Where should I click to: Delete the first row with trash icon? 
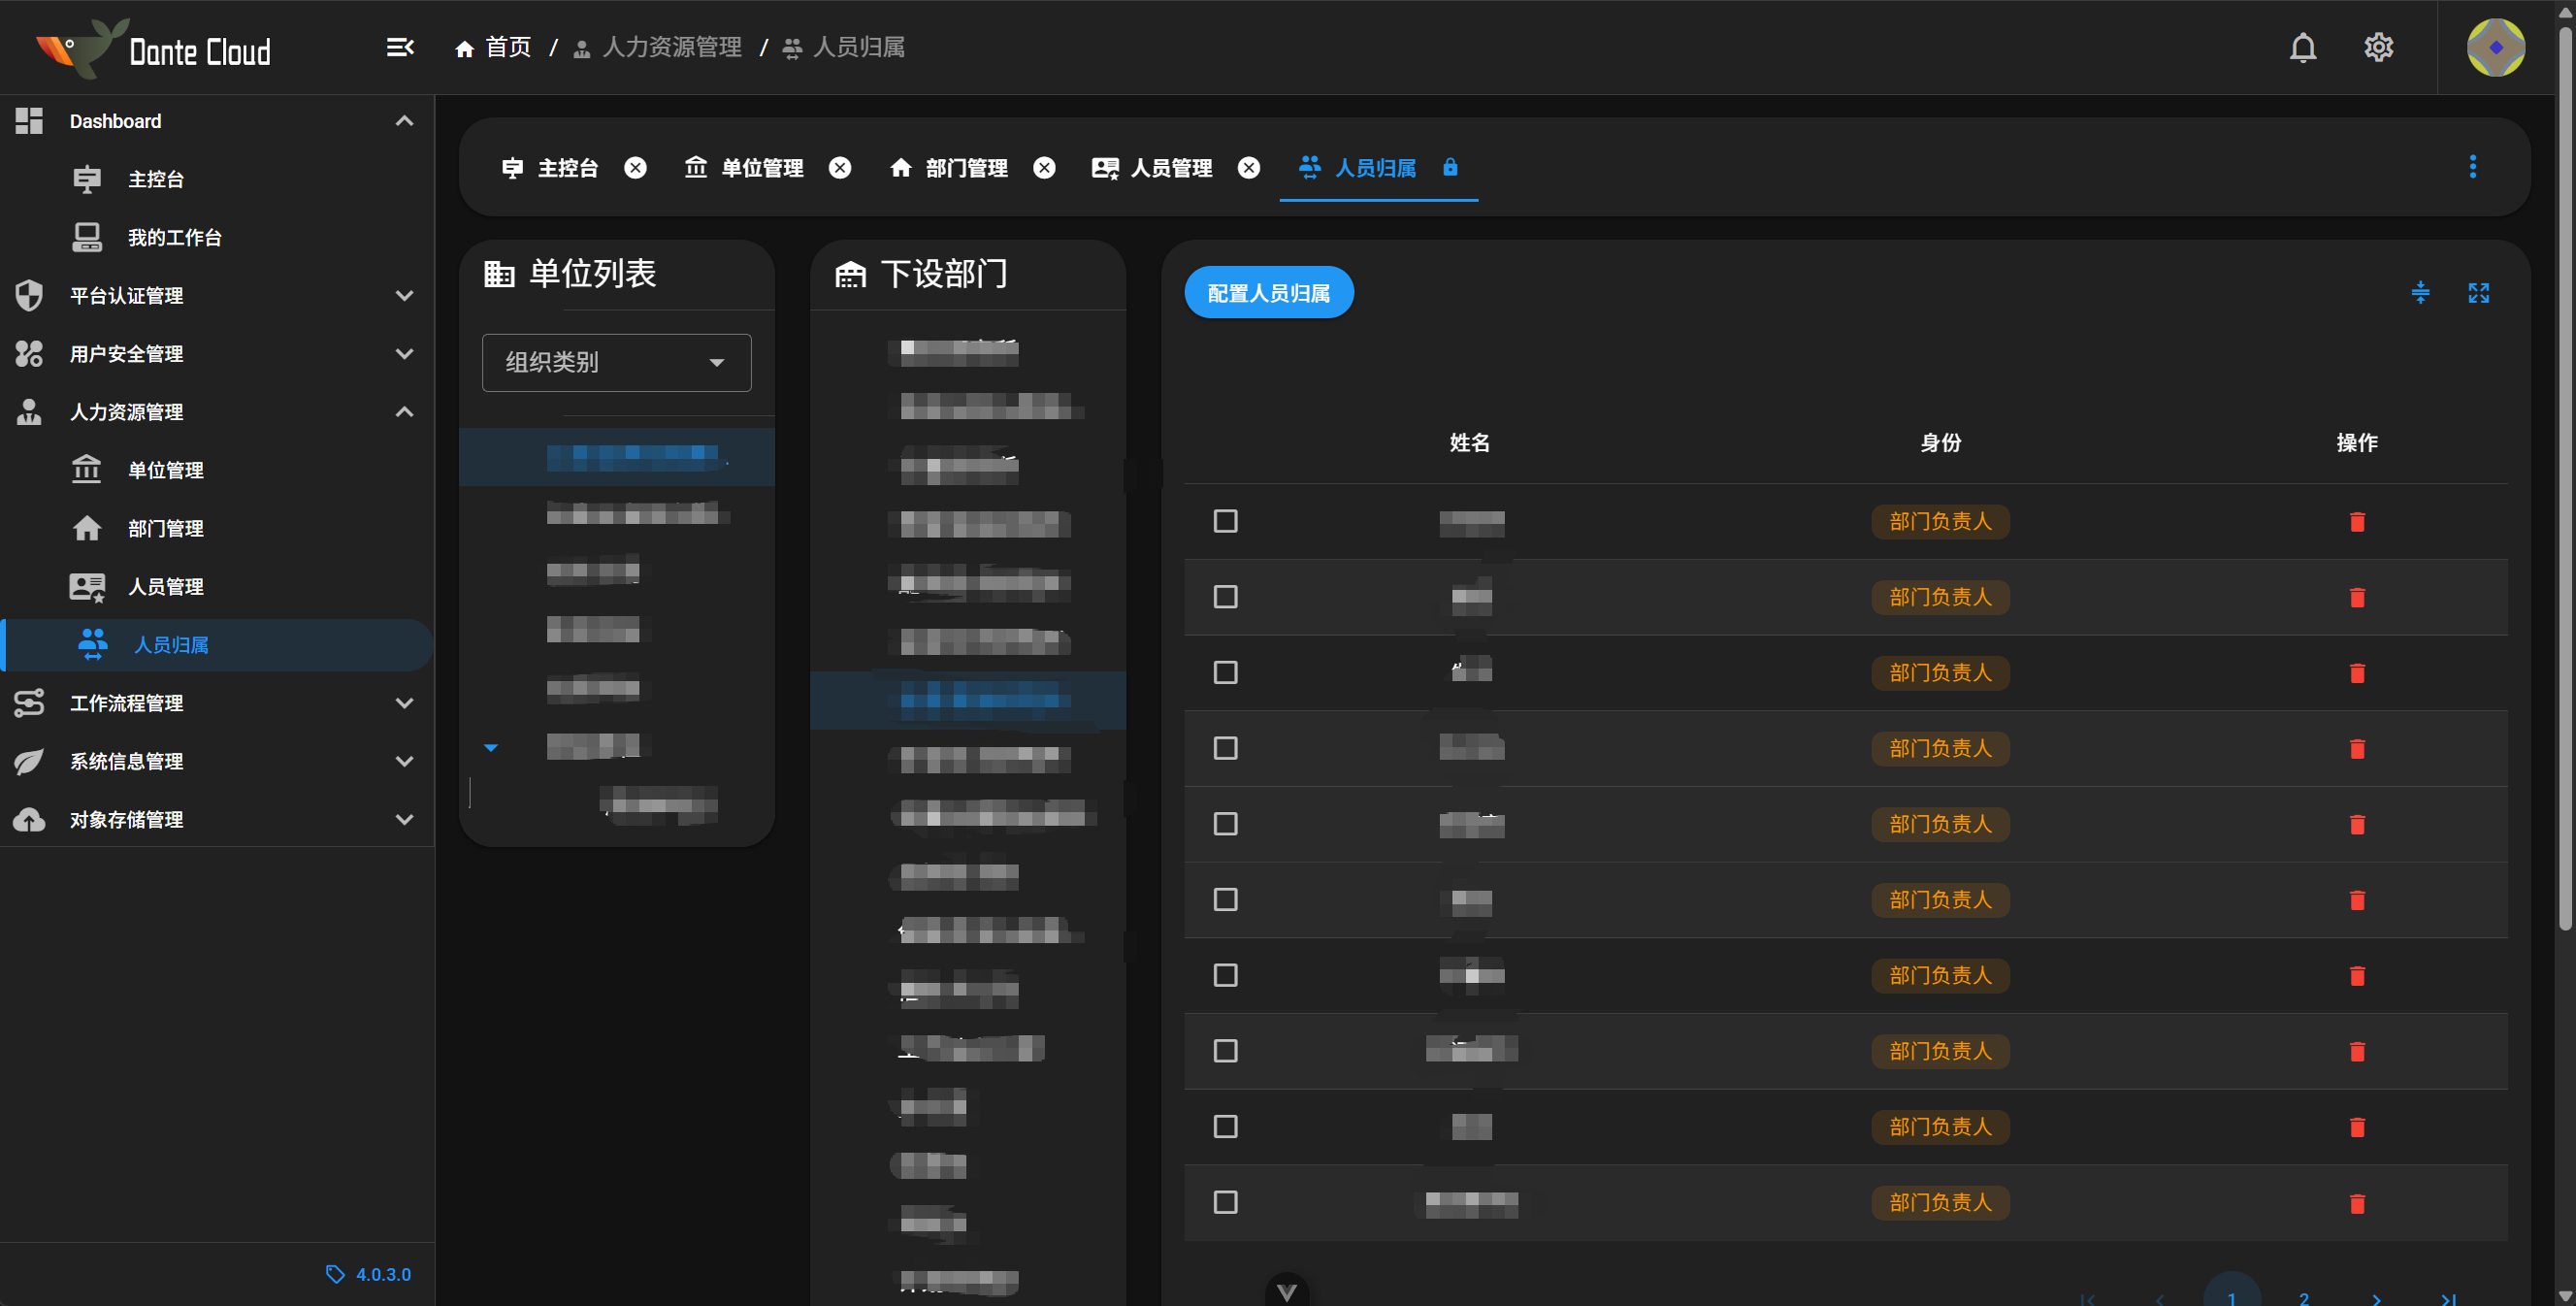point(2356,522)
